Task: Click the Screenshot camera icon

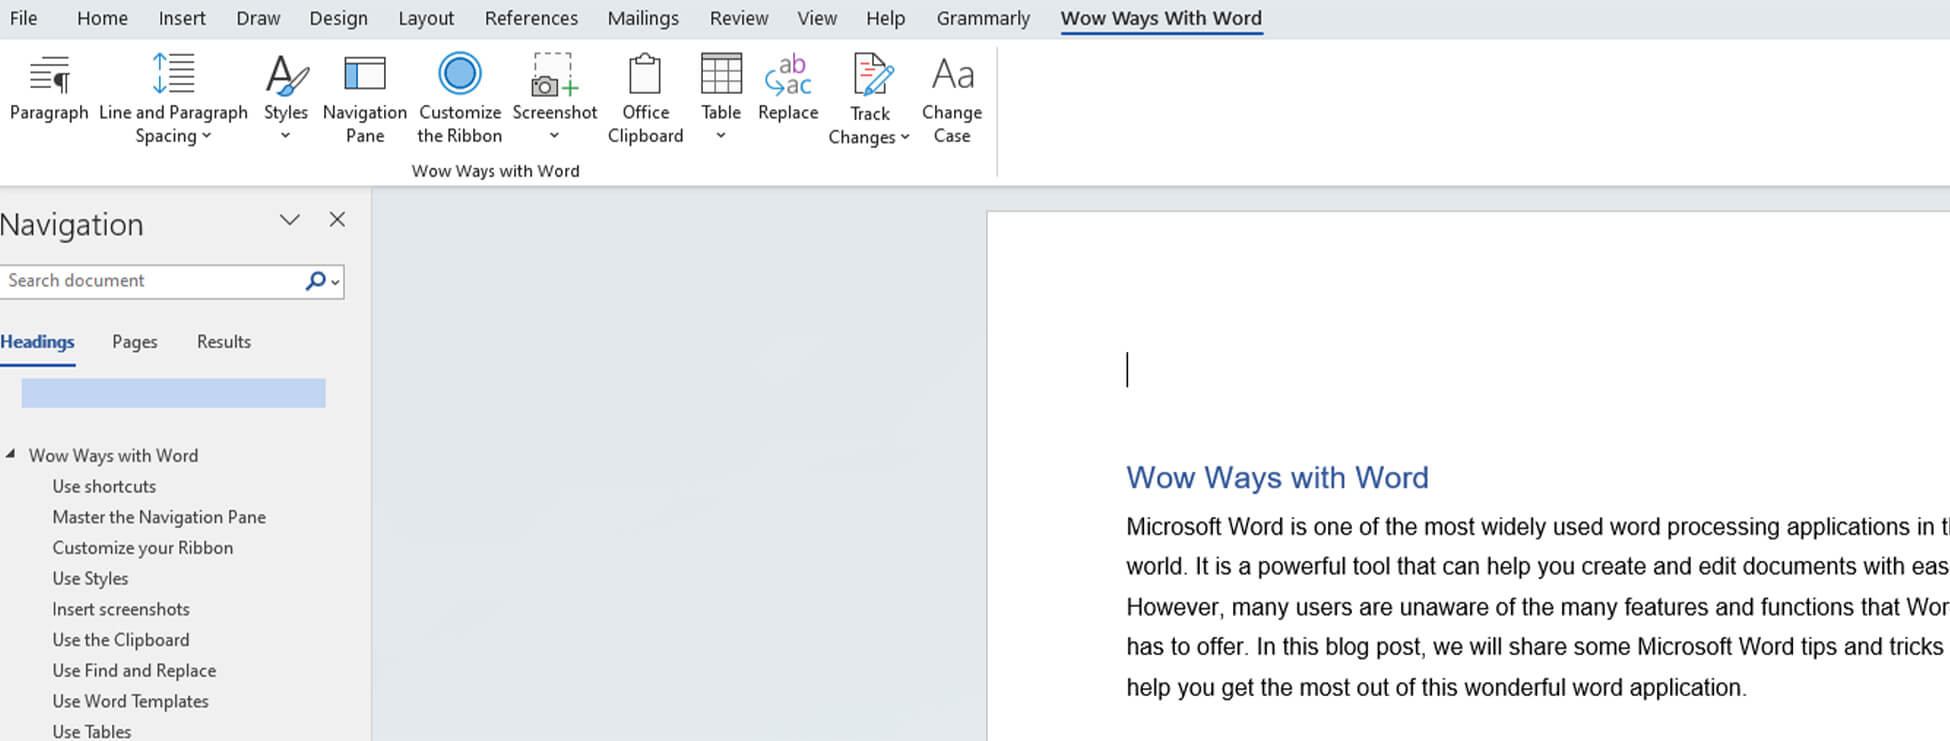Action: [x=554, y=75]
